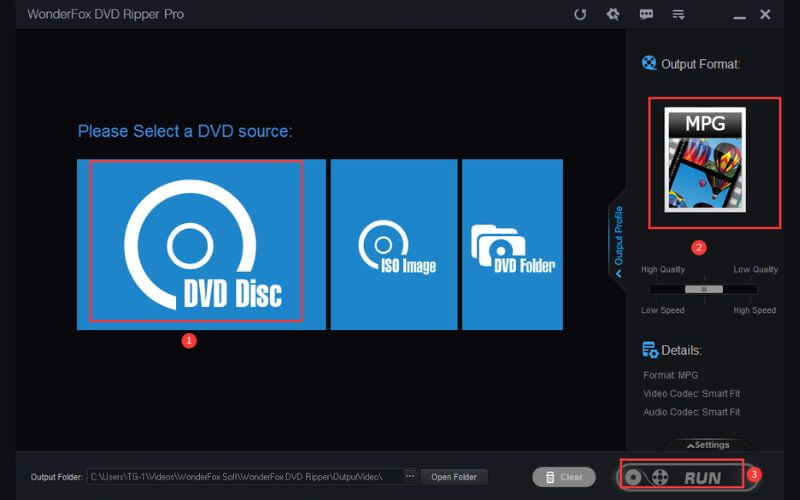Choose ISO Image as DVD source
Screen dimensions: 800x500
tap(394, 244)
